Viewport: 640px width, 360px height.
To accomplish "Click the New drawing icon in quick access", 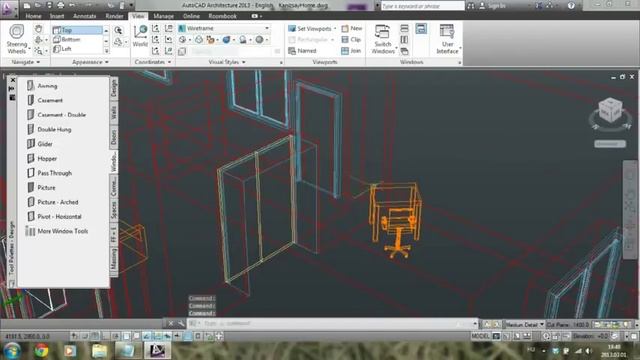I will [x=27, y=5].
